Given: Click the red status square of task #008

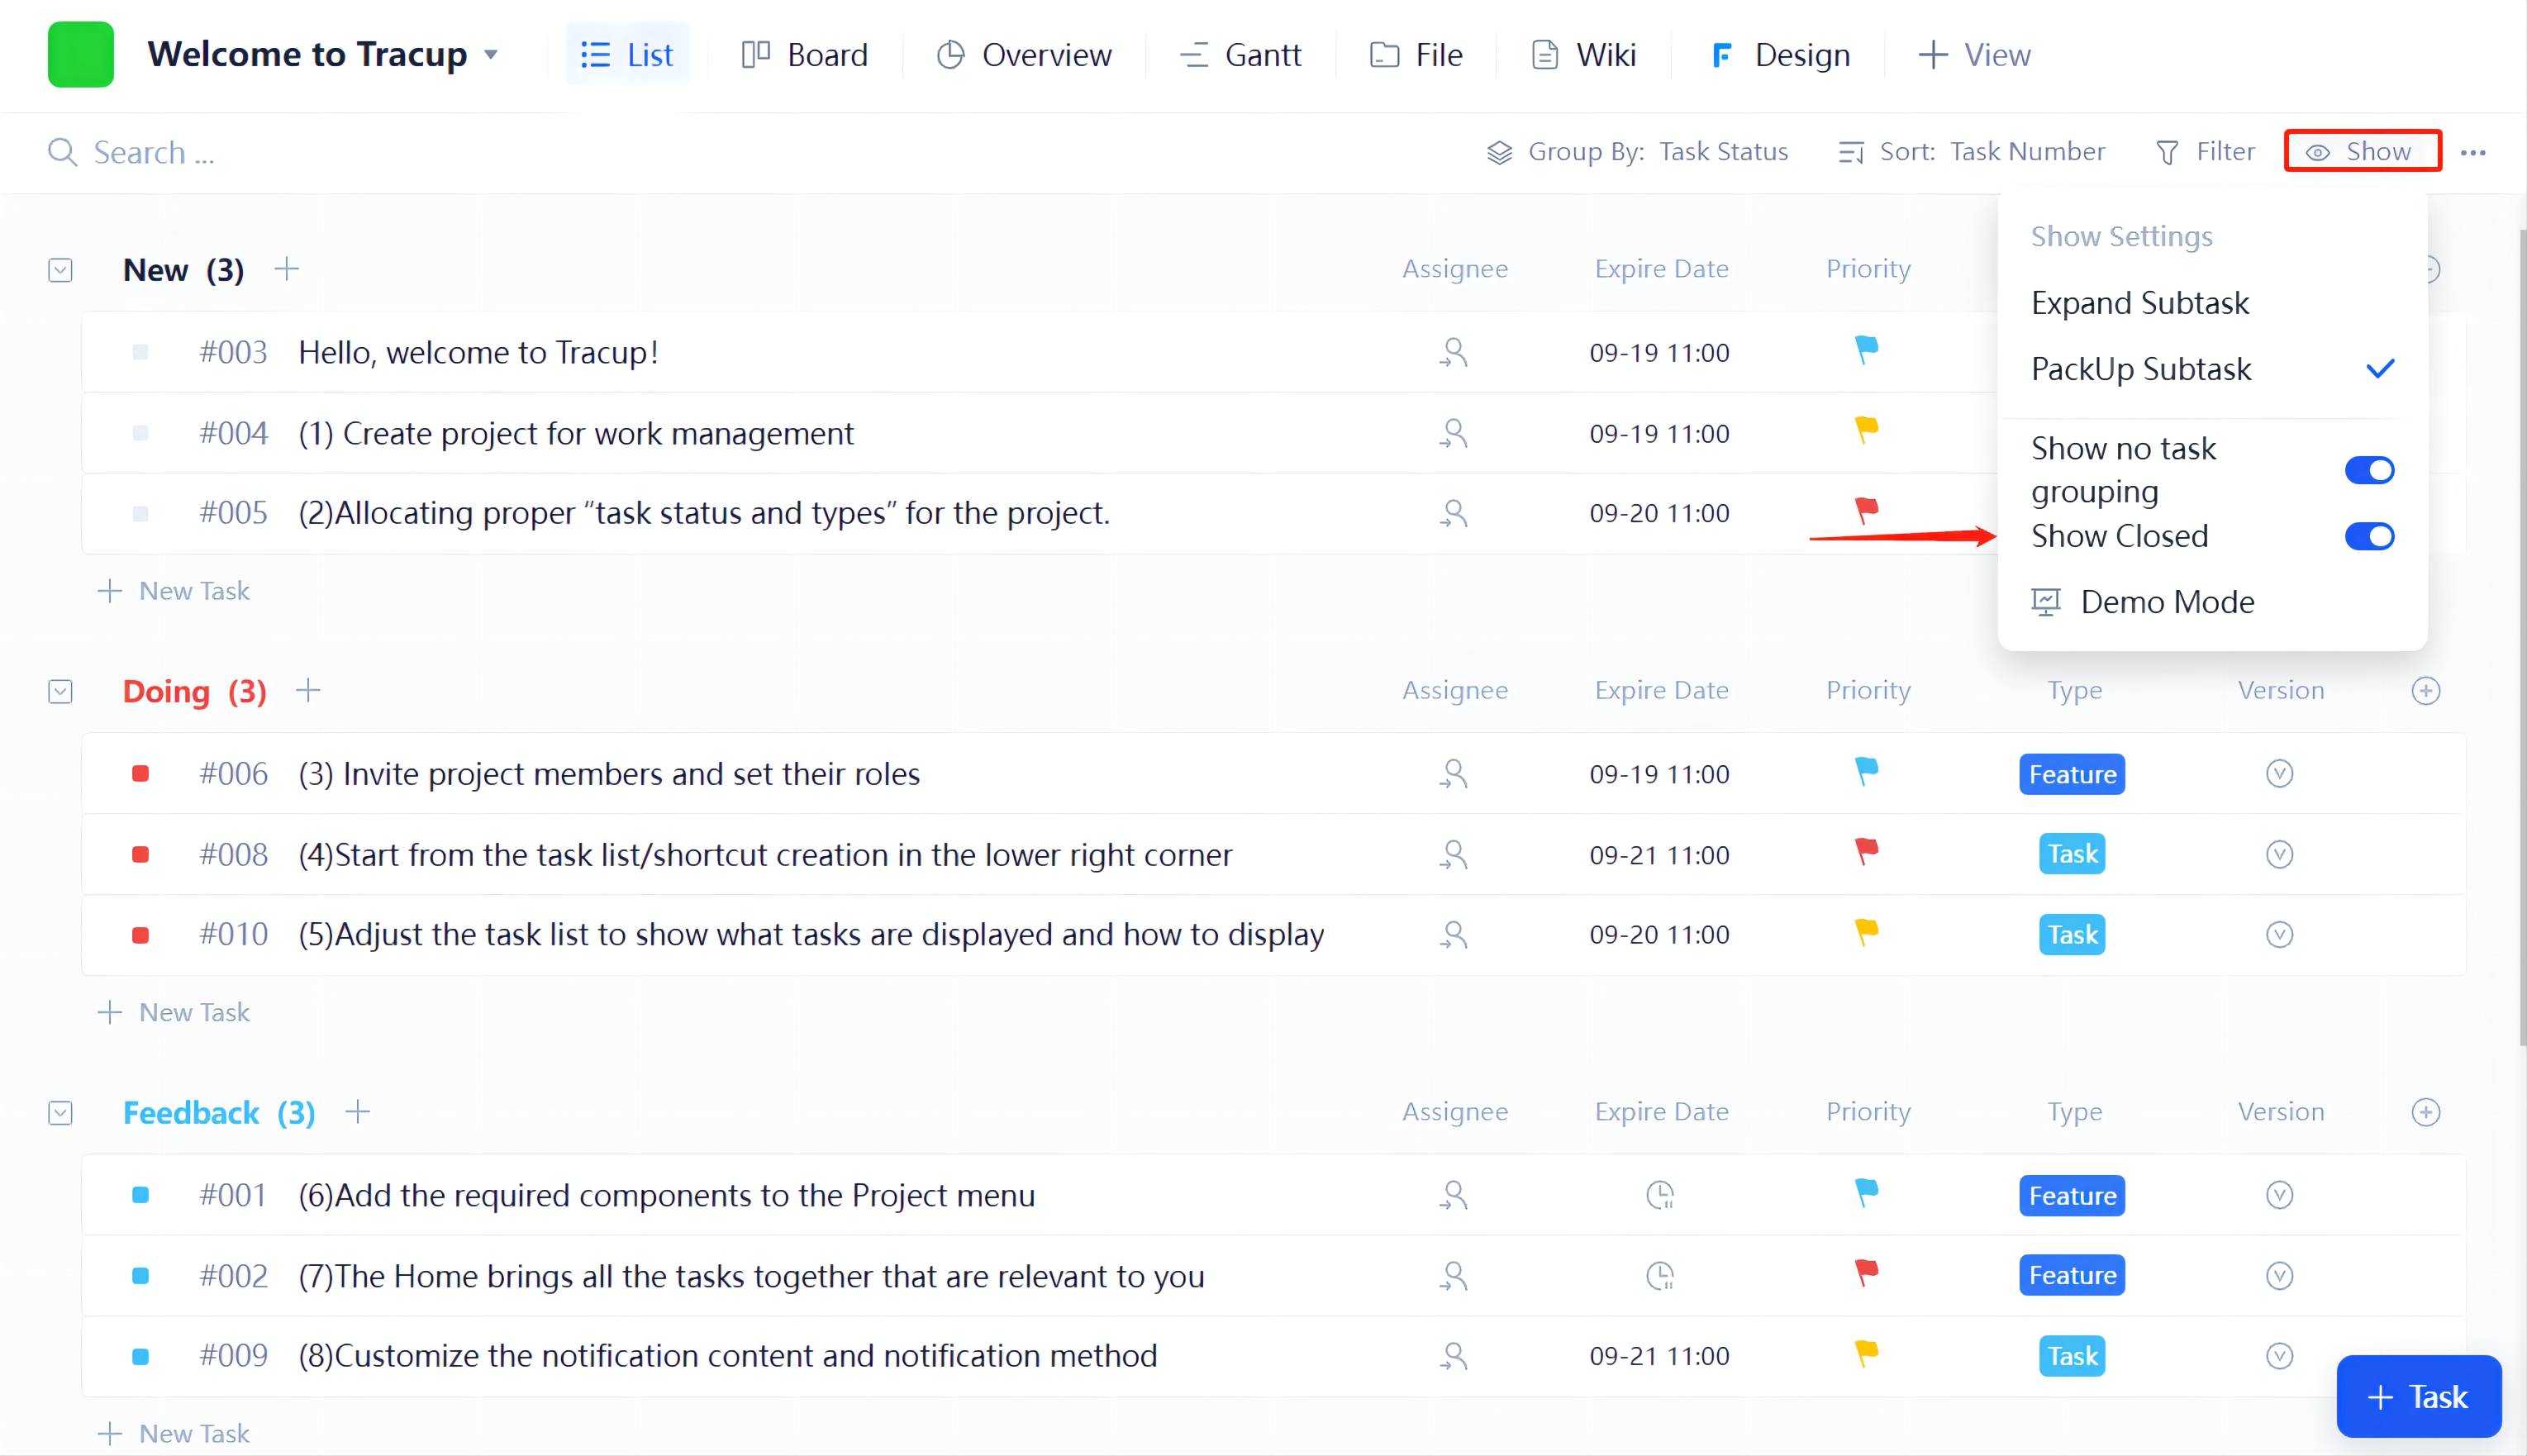Looking at the screenshot, I should pos(141,855).
